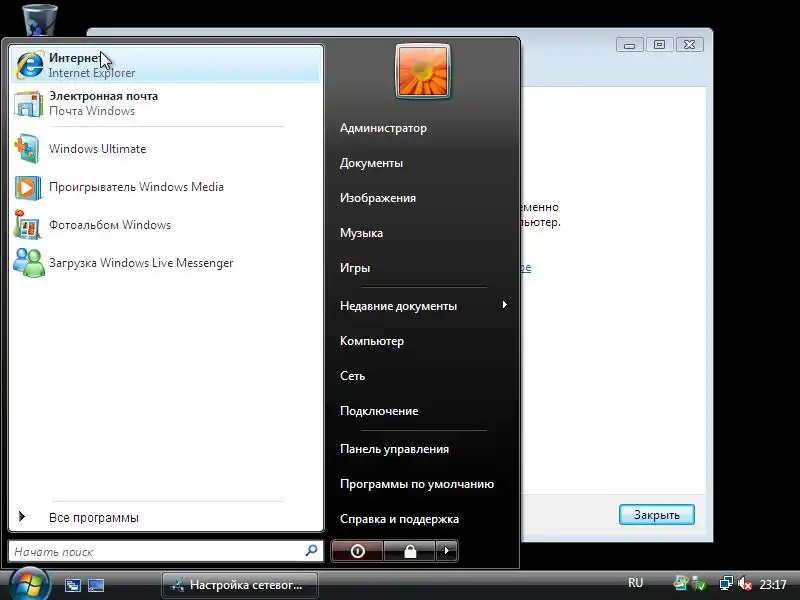800x600 pixels.
Task: Click the Фотоальбом Windows text
Action: [x=110, y=225]
